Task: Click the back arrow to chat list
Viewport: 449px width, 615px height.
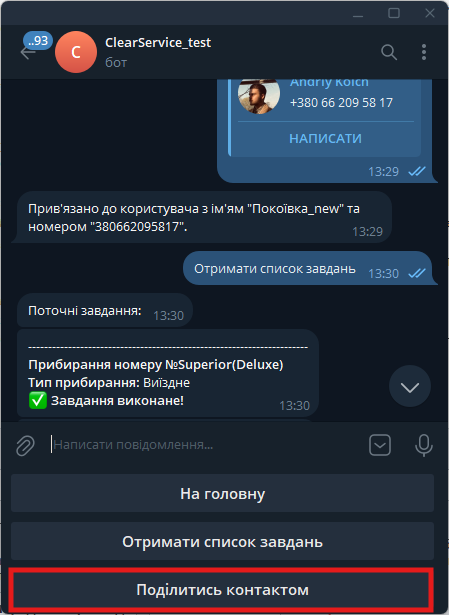Action: (27, 53)
